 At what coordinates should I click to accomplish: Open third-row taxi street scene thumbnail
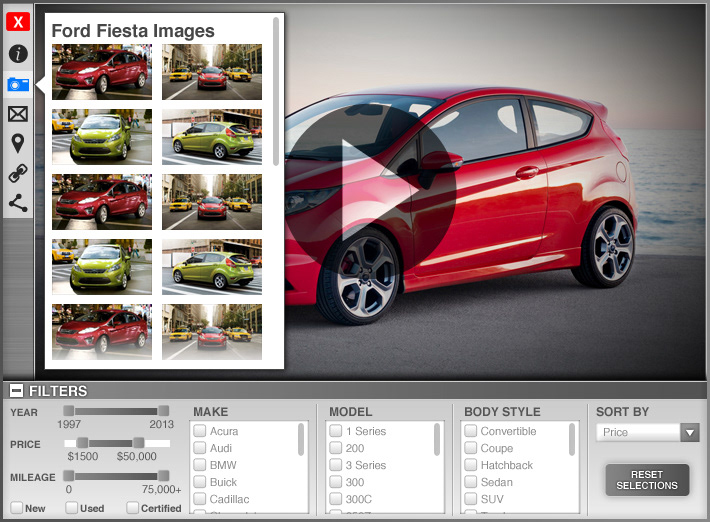point(212,202)
